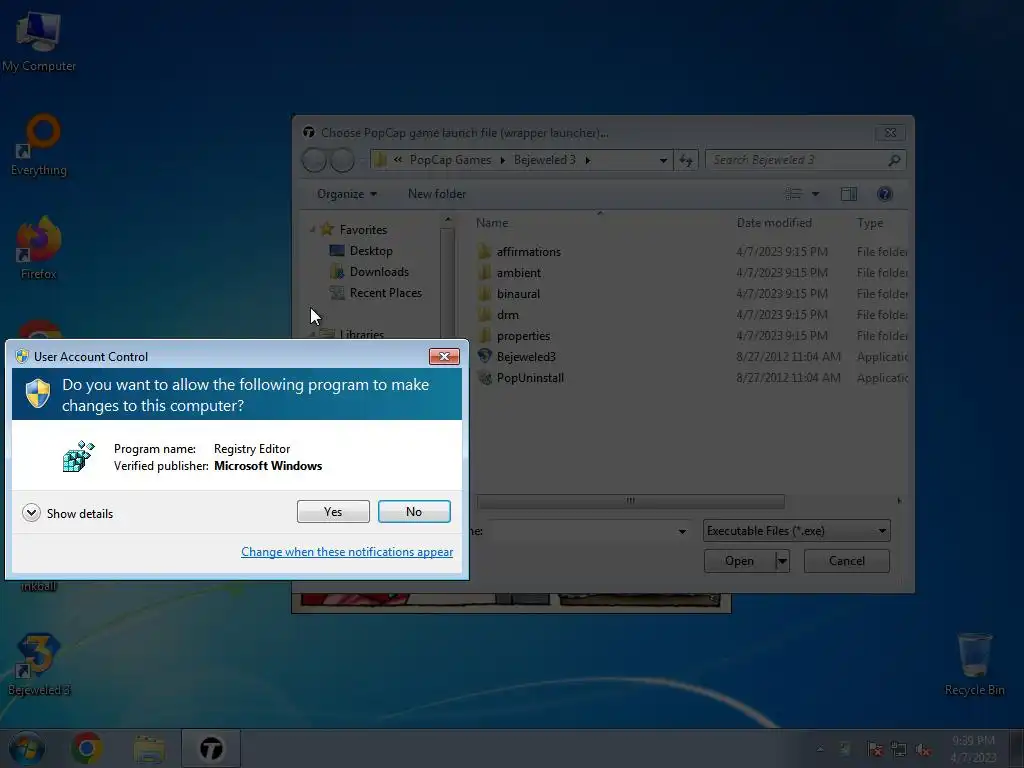
Task: Select the affirmations folder in file dialog
Action: point(529,251)
